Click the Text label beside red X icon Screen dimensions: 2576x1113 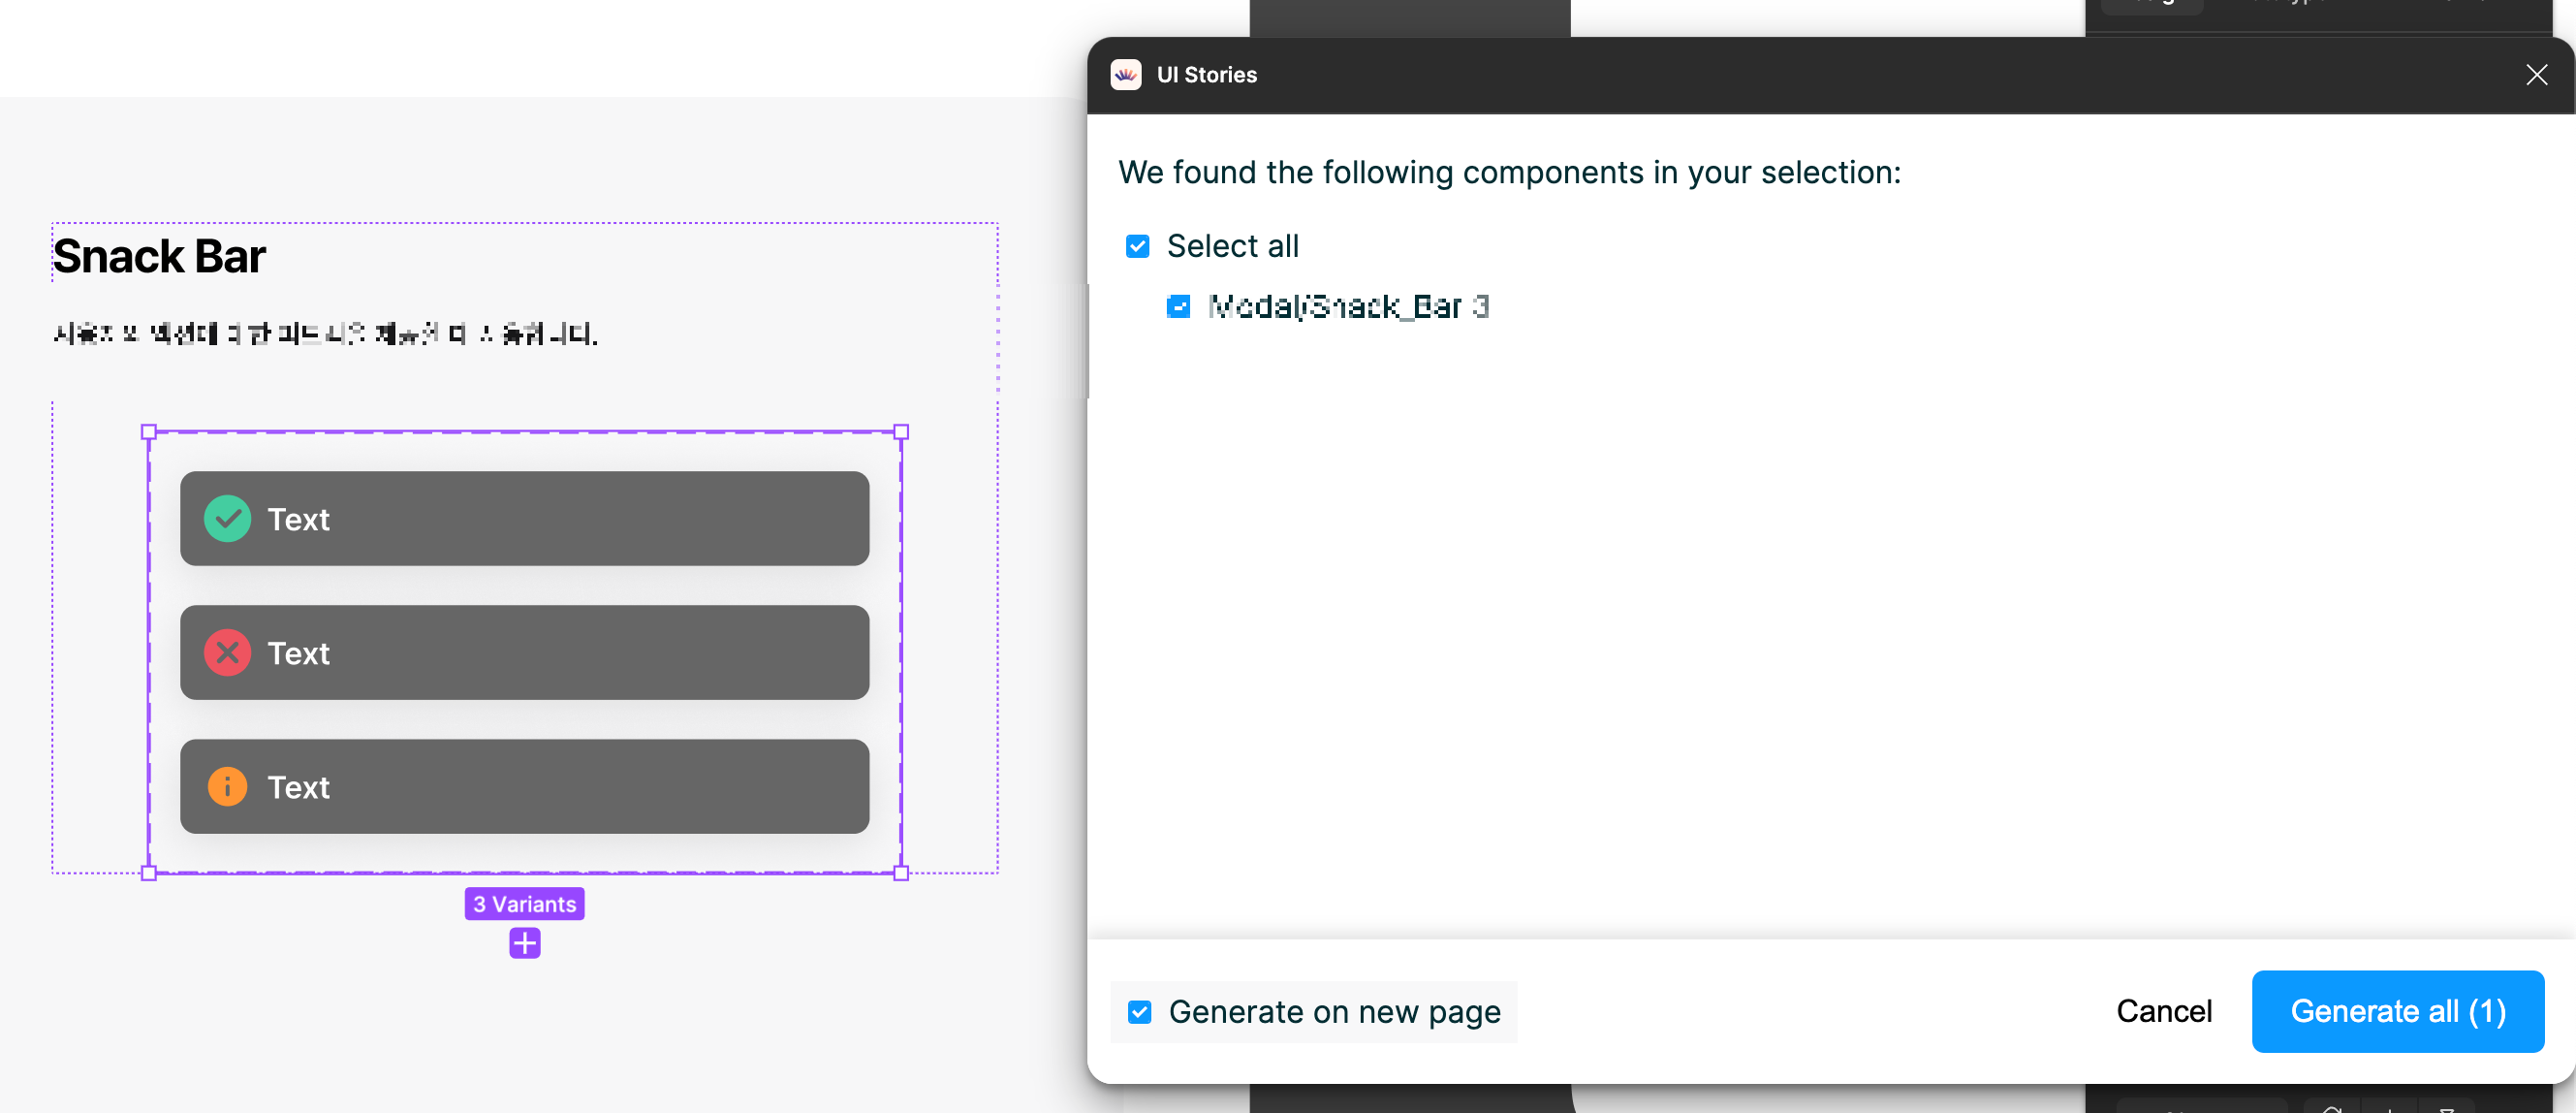click(298, 654)
